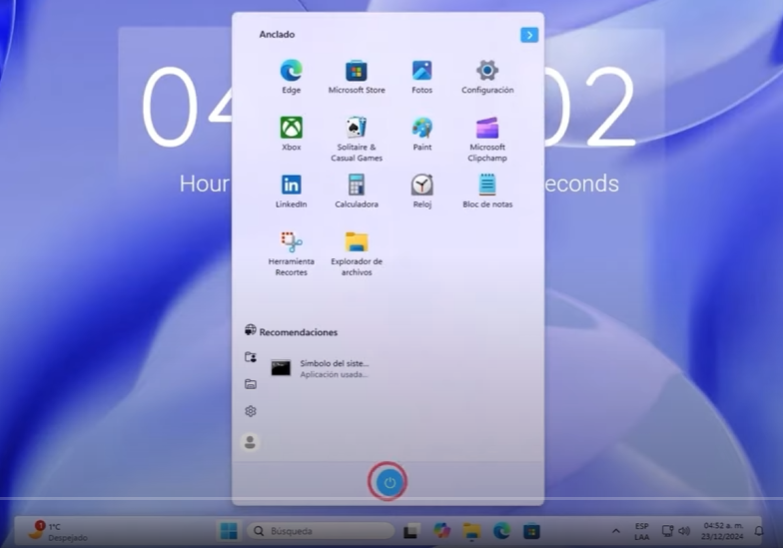Launch the Xbox app
This screenshot has width=783, height=548.
pos(291,133)
